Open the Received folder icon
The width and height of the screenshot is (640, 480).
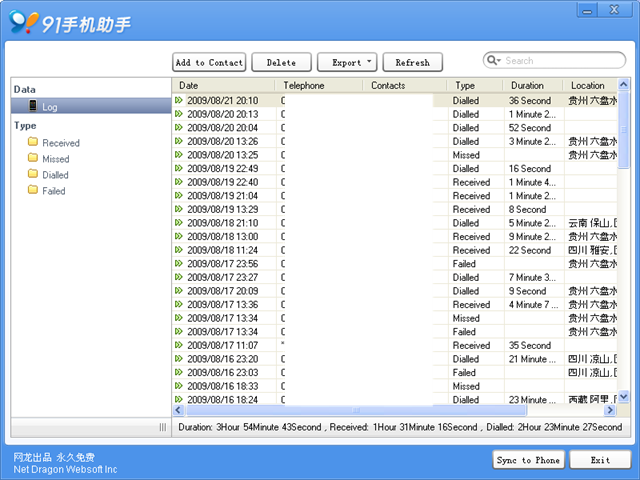[x=33, y=142]
